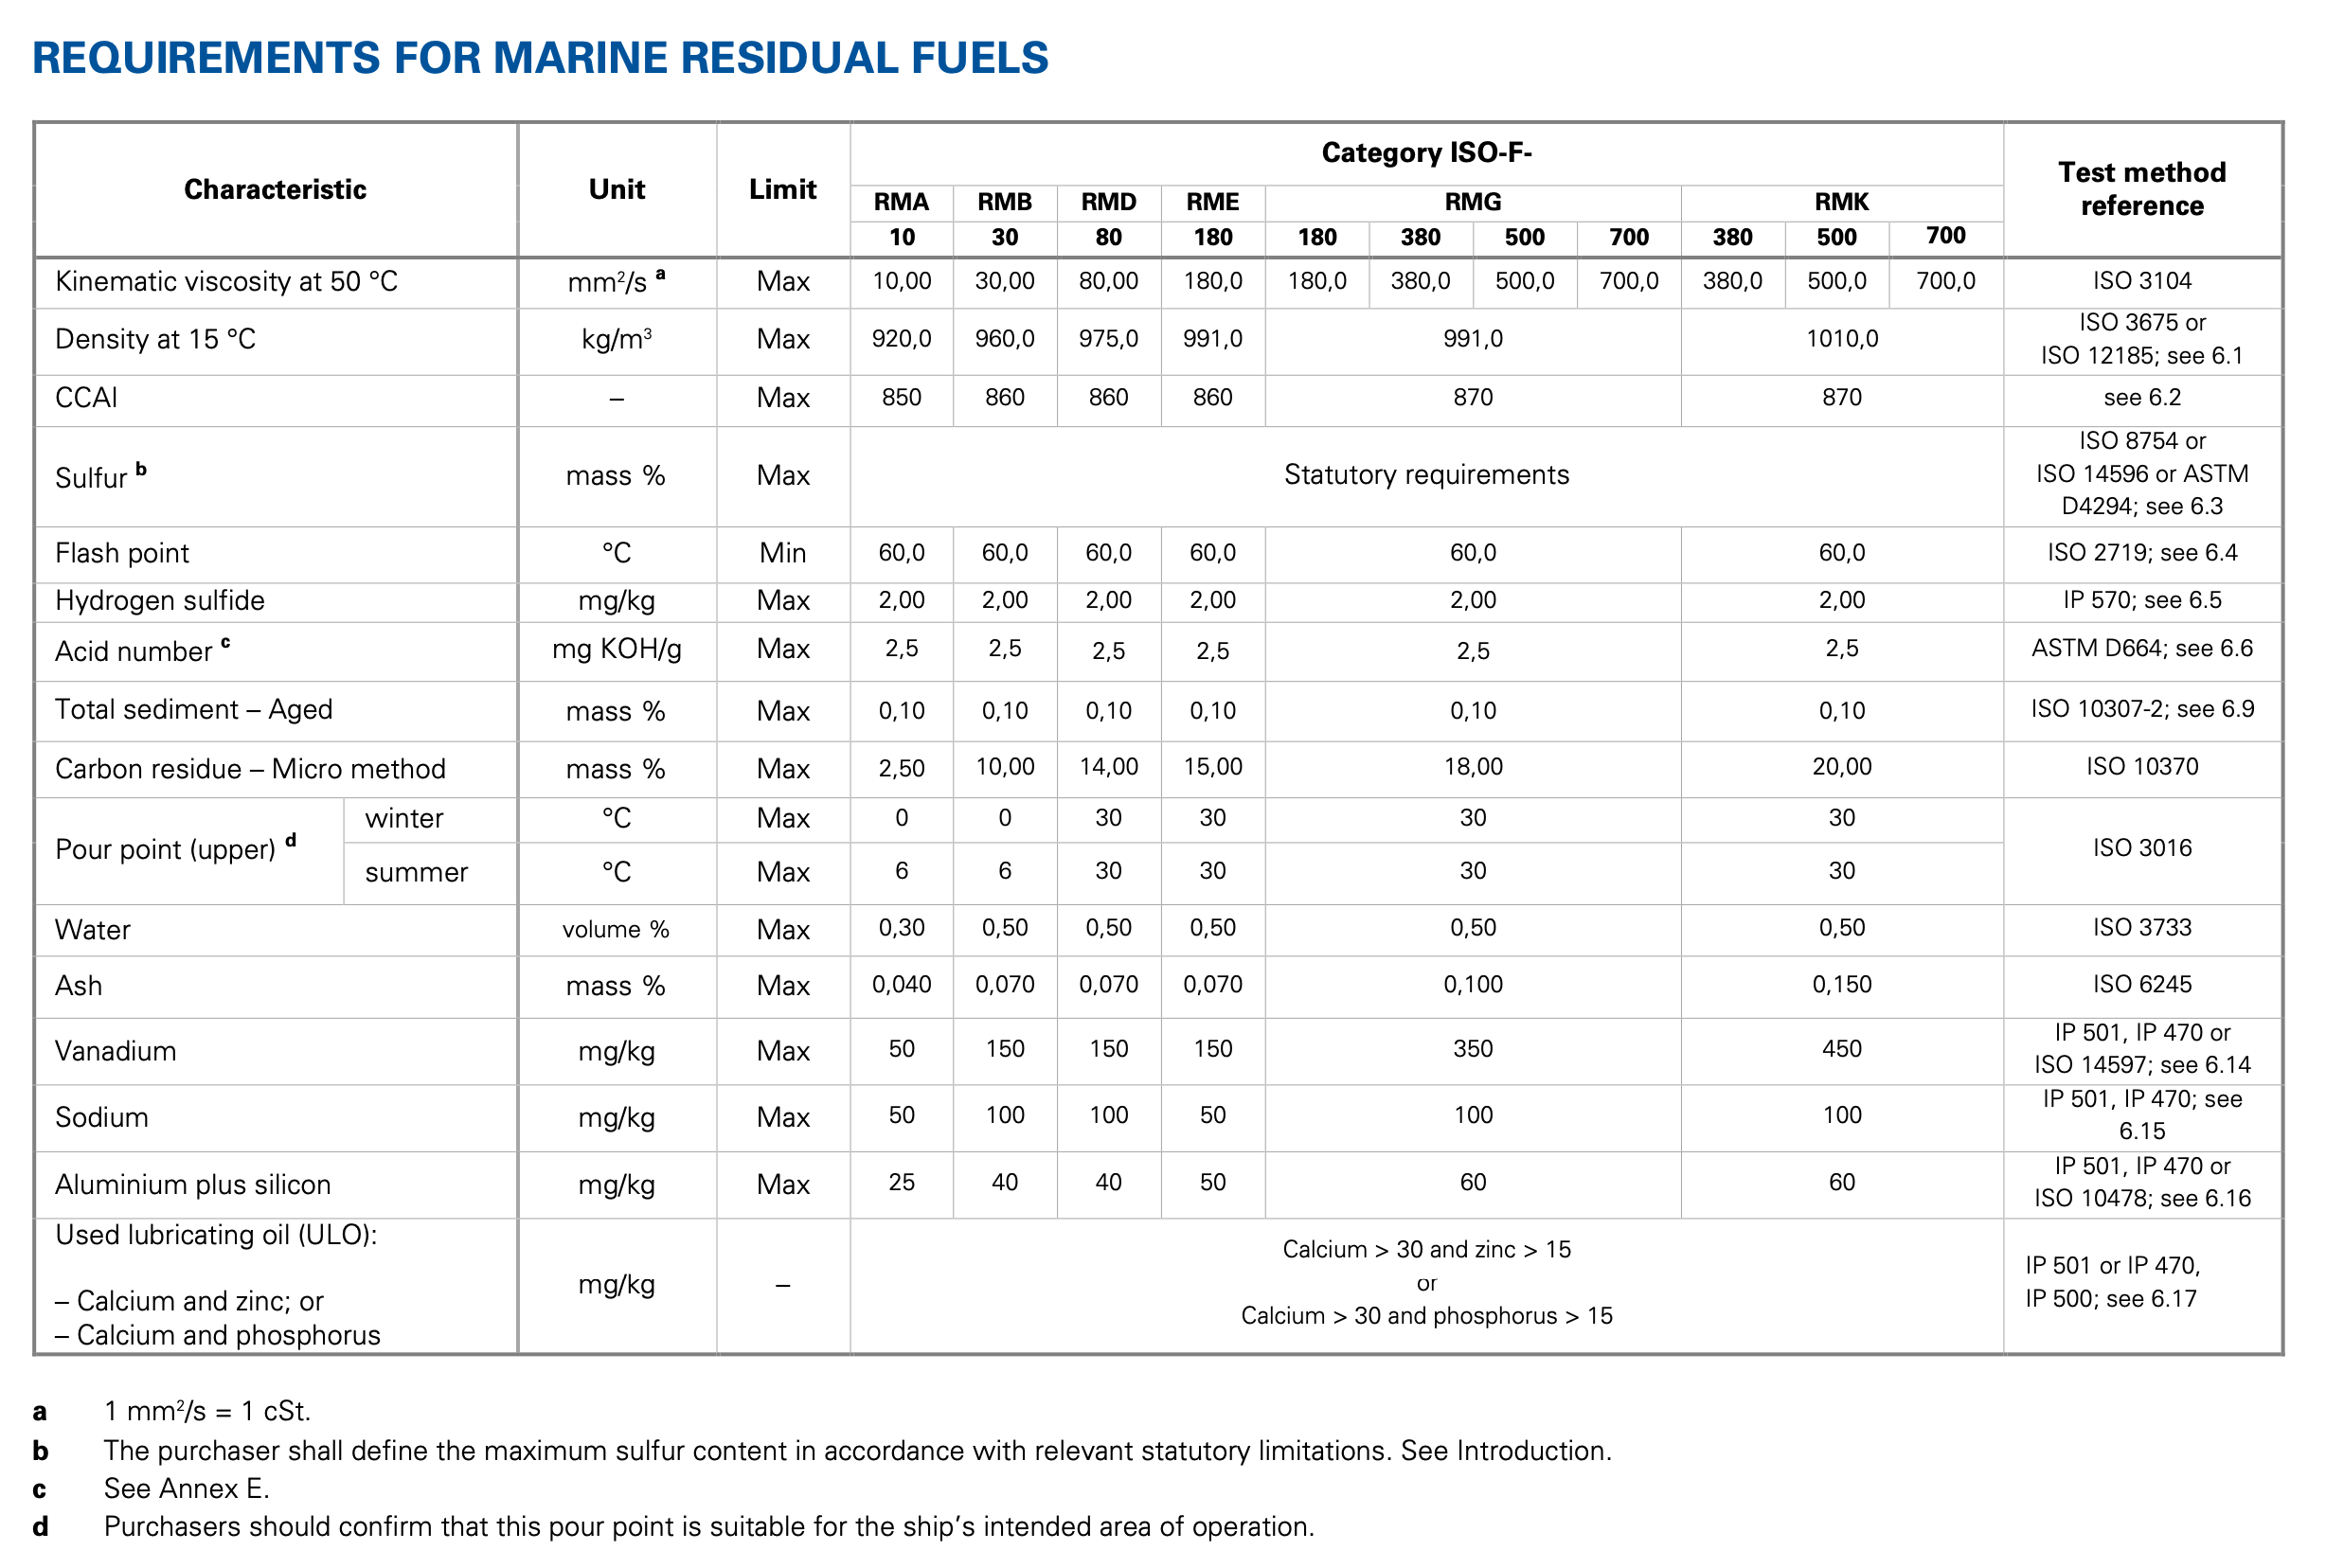Select the Category ISO-F- header cell

tap(1426, 153)
